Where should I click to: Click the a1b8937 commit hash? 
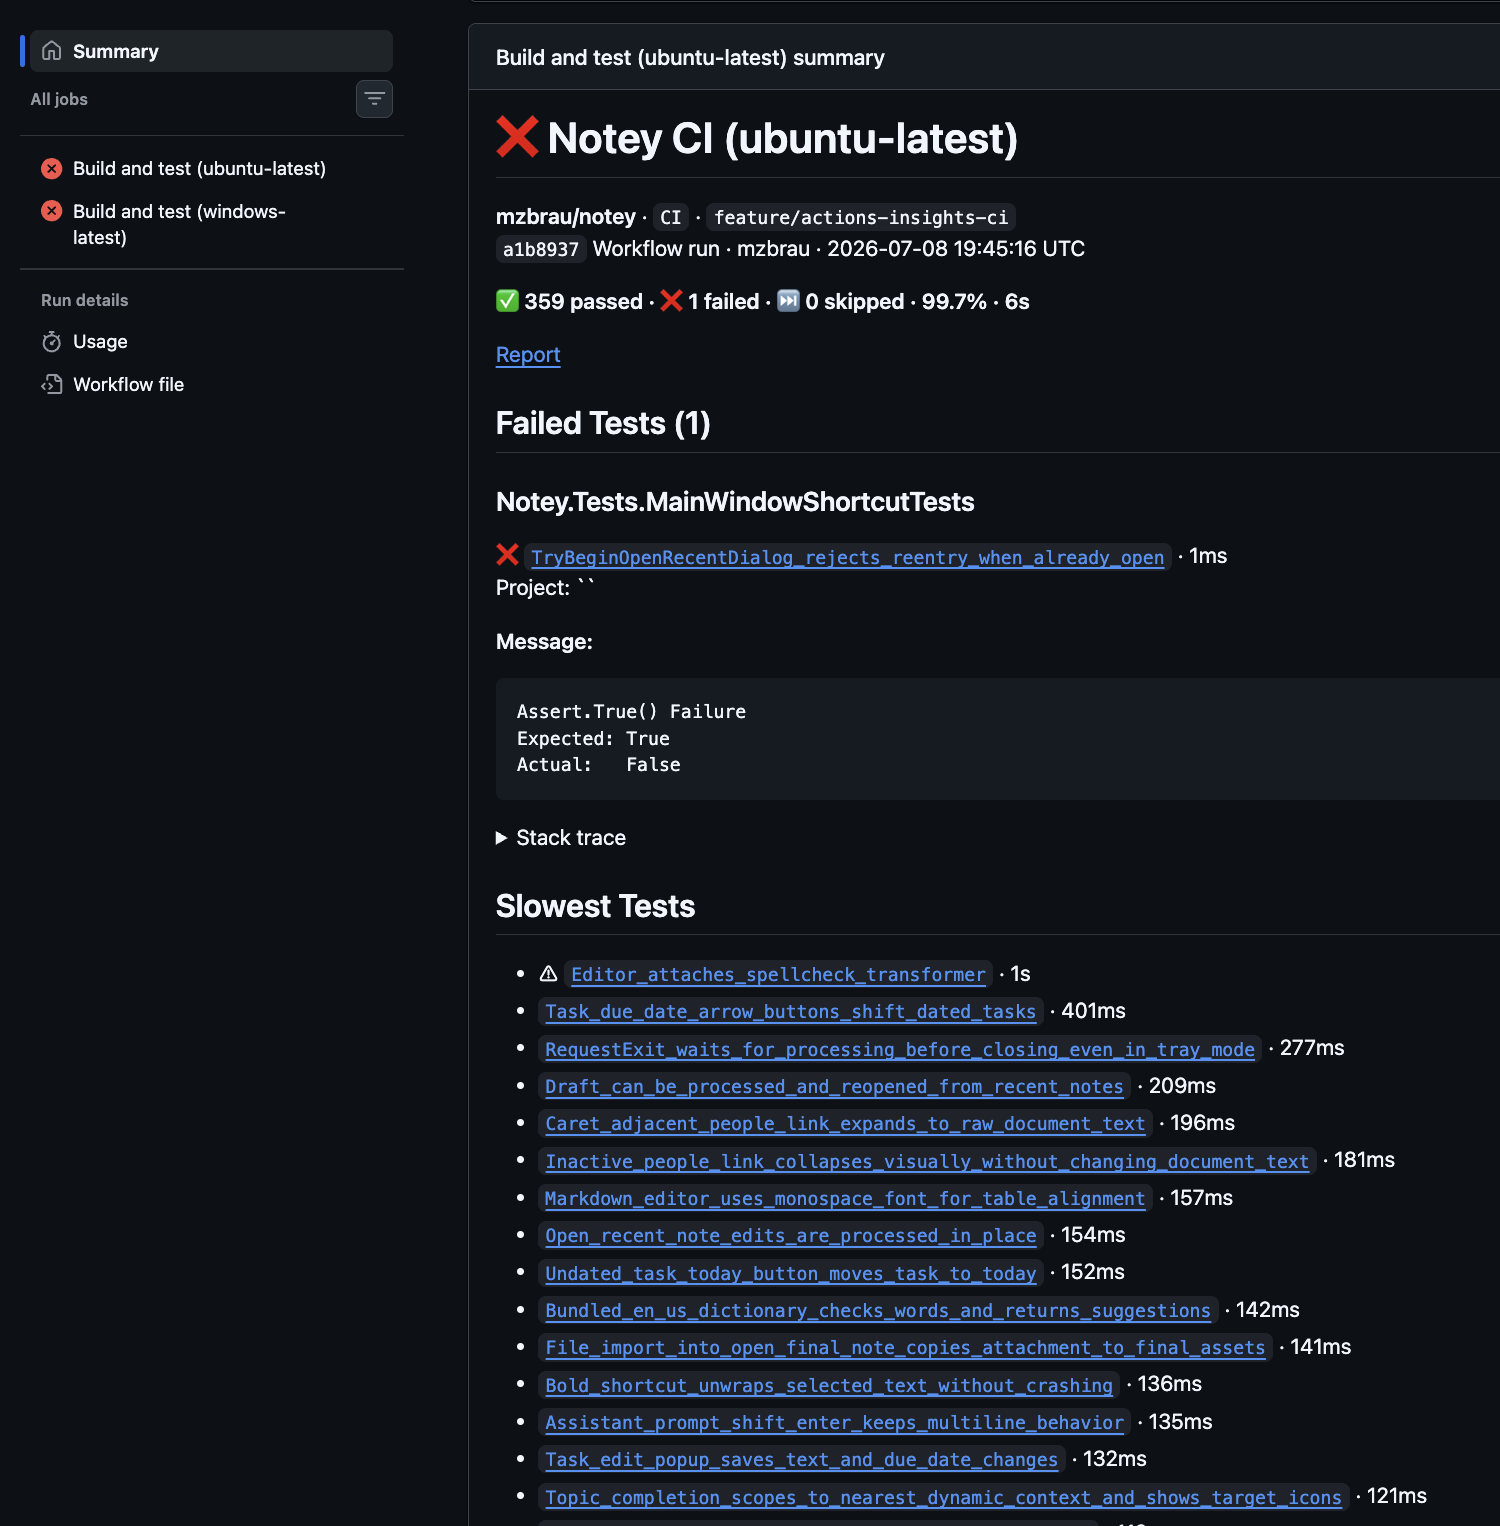point(541,250)
